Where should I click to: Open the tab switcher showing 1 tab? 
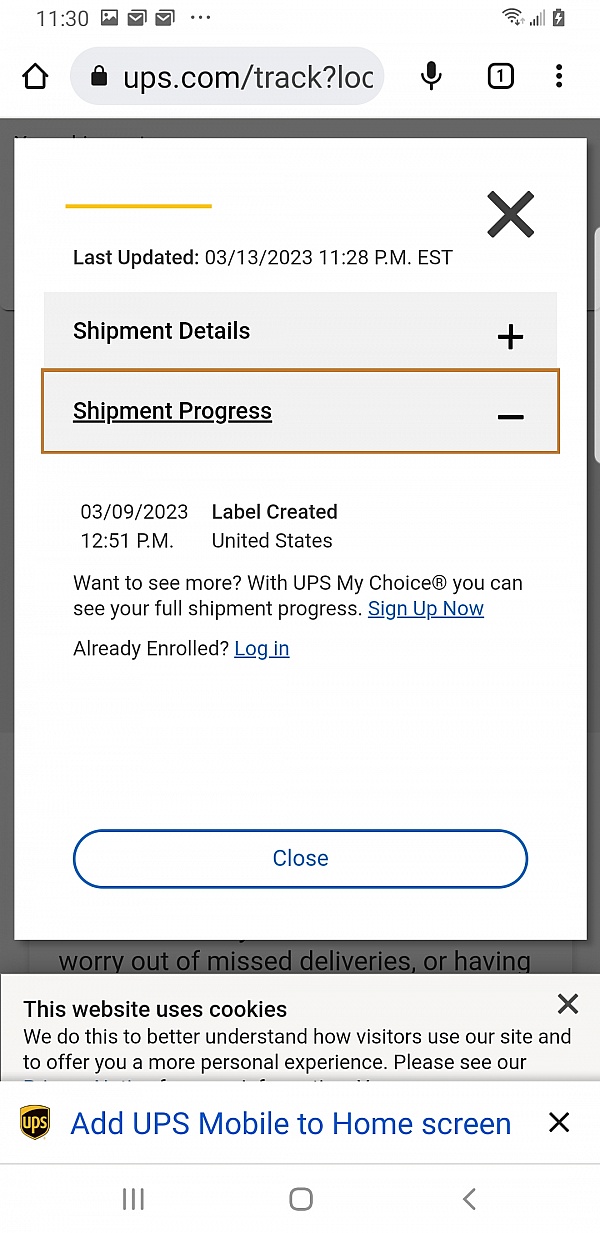click(x=500, y=77)
